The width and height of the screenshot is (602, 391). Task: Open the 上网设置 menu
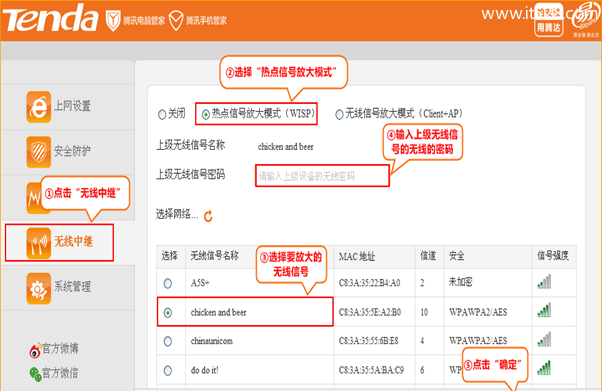(x=73, y=106)
